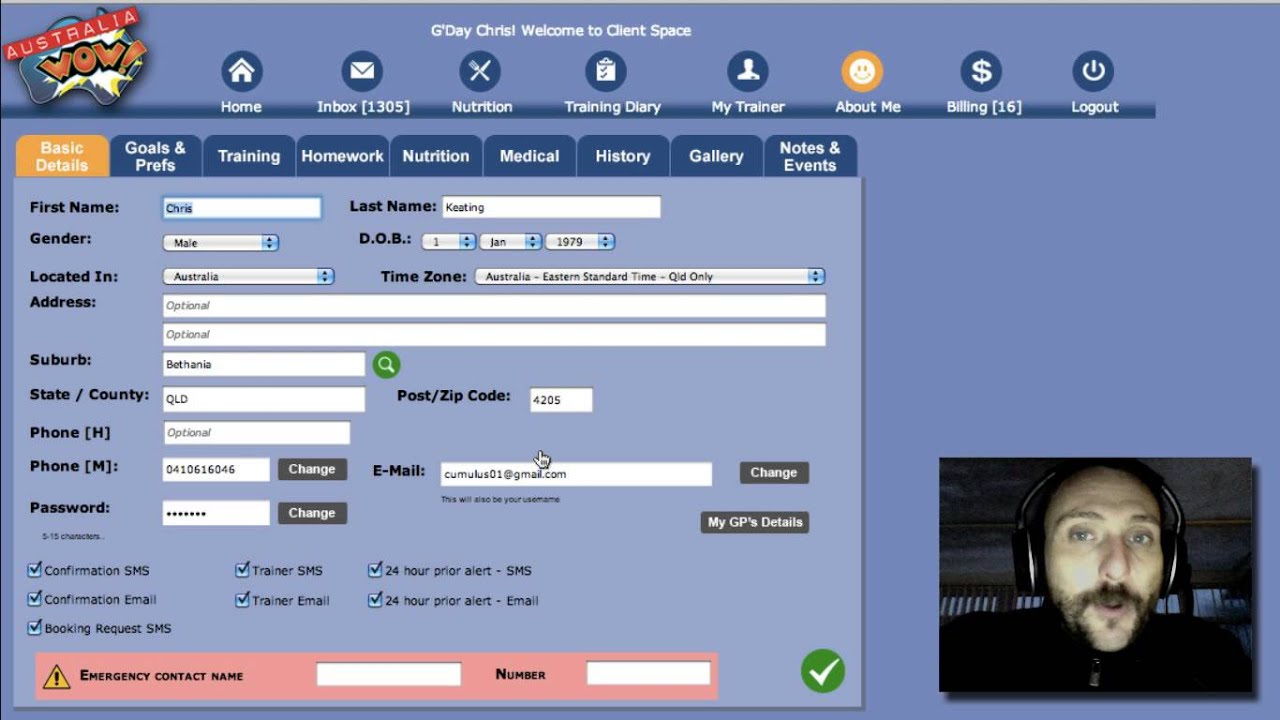Click Change next to Password

tap(312, 513)
